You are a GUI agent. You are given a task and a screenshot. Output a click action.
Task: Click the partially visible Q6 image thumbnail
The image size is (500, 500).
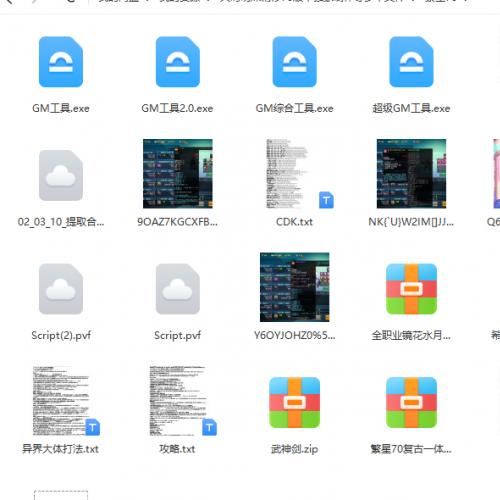click(x=497, y=174)
